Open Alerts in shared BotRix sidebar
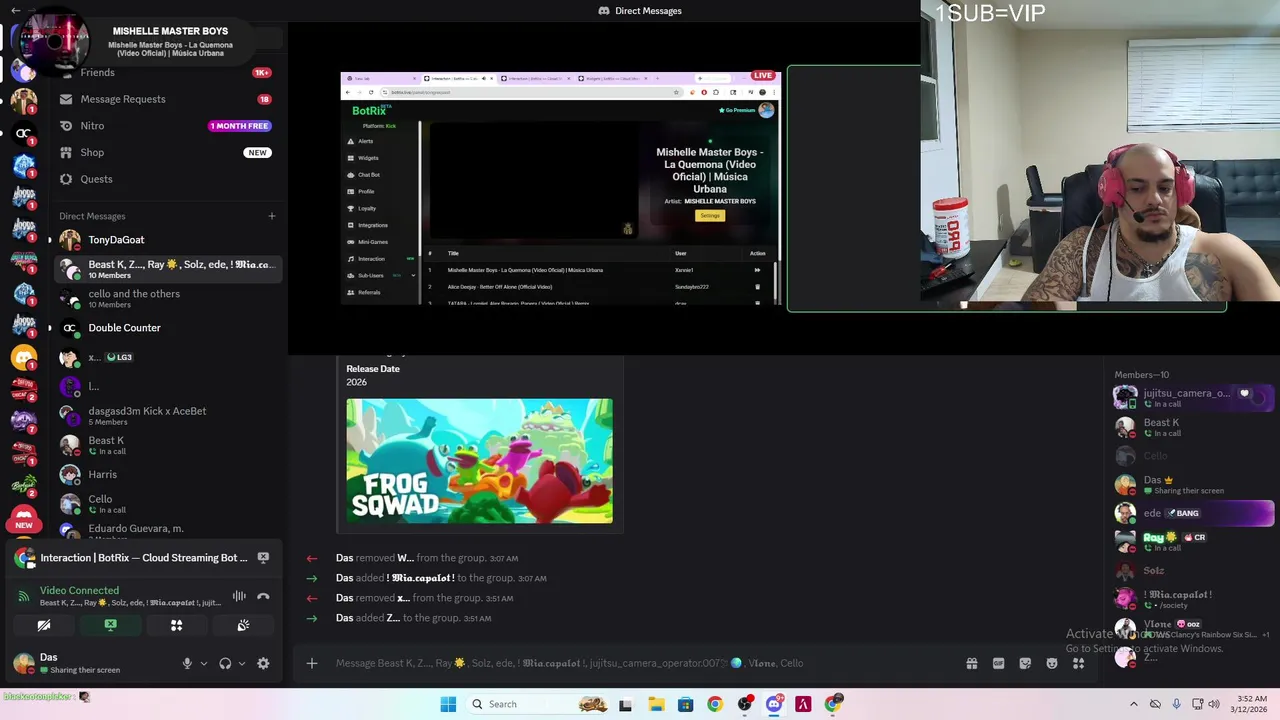The image size is (1280, 720). (x=366, y=141)
